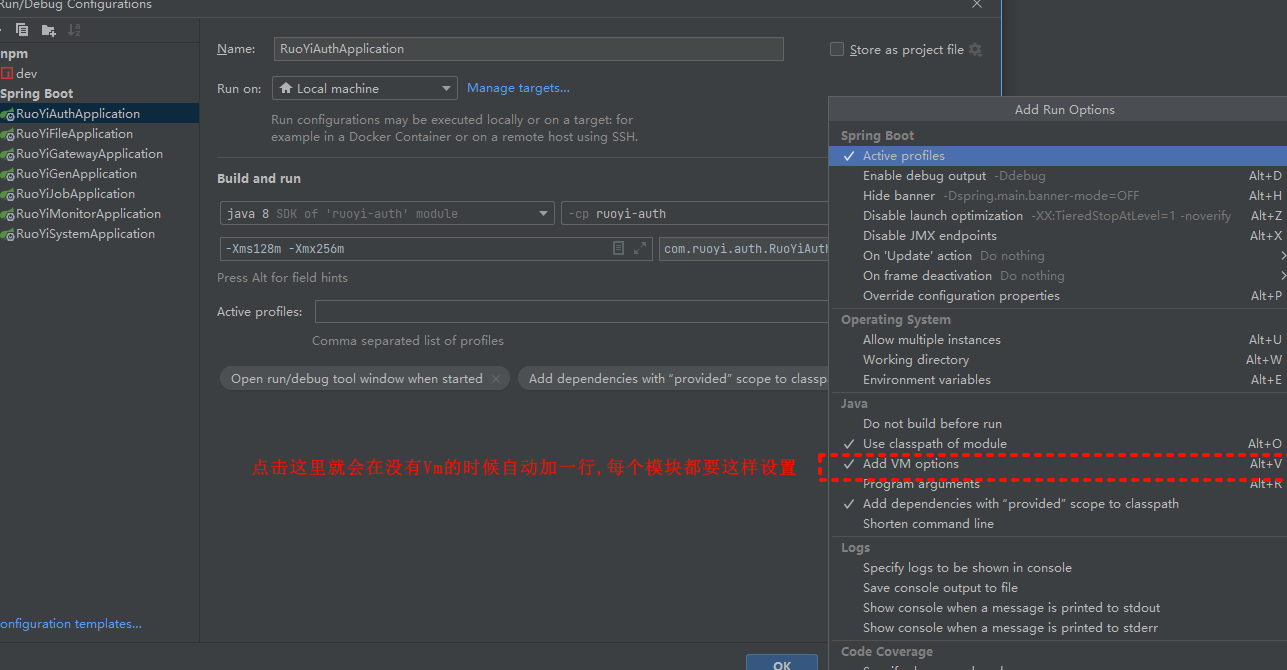The height and width of the screenshot is (670, 1287).
Task: Choose Shorten command line
Action: coord(1058,524)
